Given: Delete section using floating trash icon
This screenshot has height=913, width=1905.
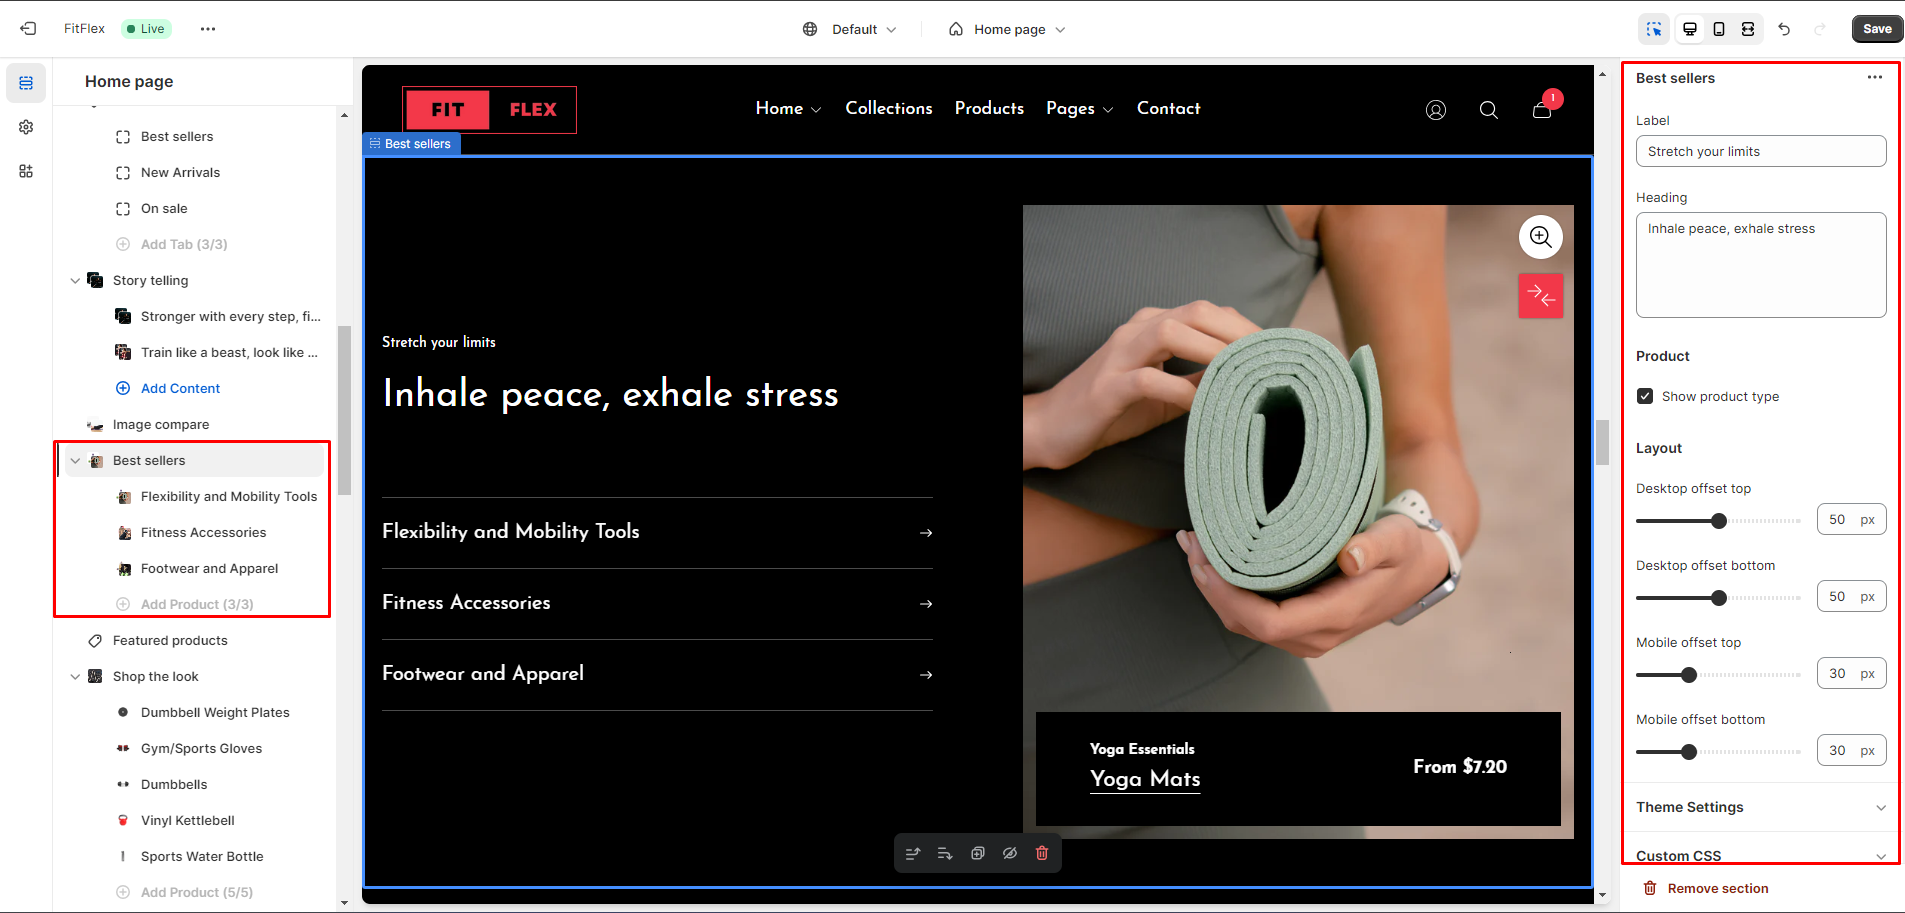Looking at the screenshot, I should point(1042,853).
